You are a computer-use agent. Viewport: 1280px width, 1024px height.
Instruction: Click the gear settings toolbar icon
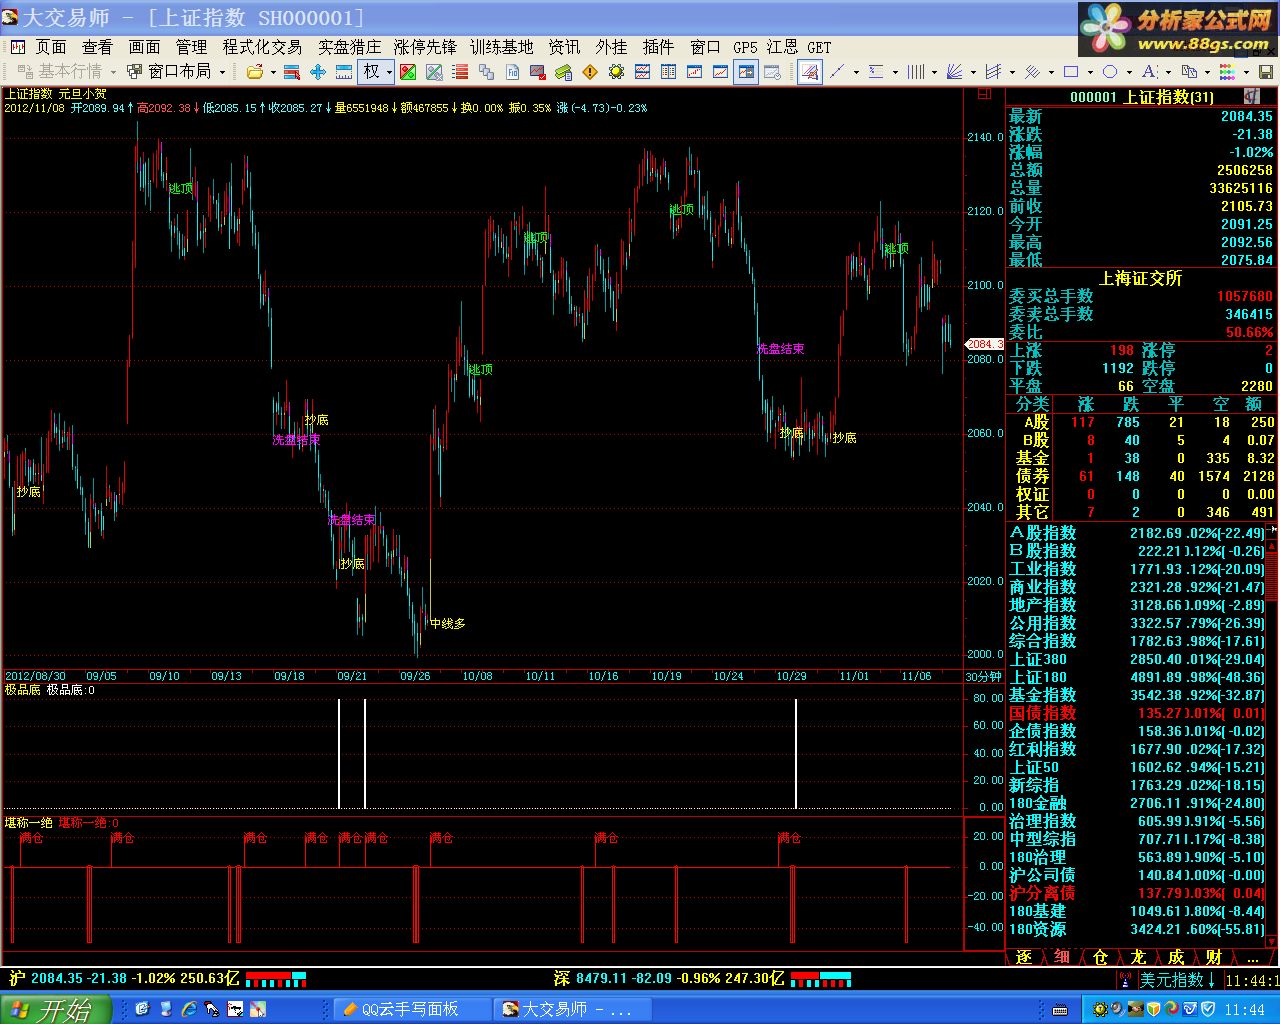click(x=616, y=72)
